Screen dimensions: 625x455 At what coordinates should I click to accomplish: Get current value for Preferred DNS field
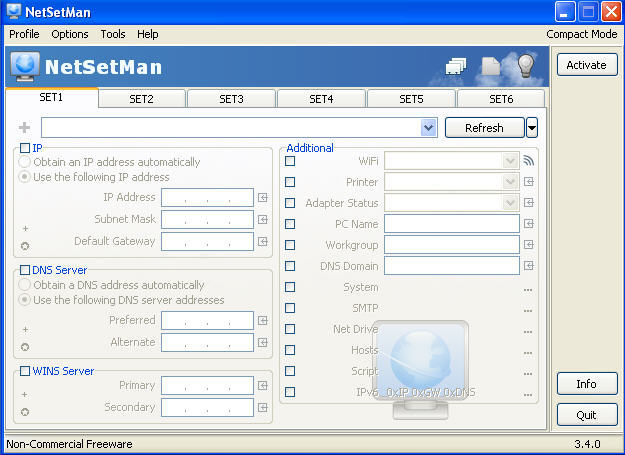[263, 321]
